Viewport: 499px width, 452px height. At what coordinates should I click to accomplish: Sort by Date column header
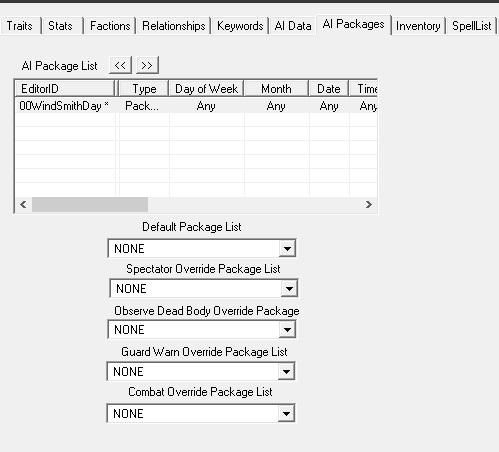(329, 89)
